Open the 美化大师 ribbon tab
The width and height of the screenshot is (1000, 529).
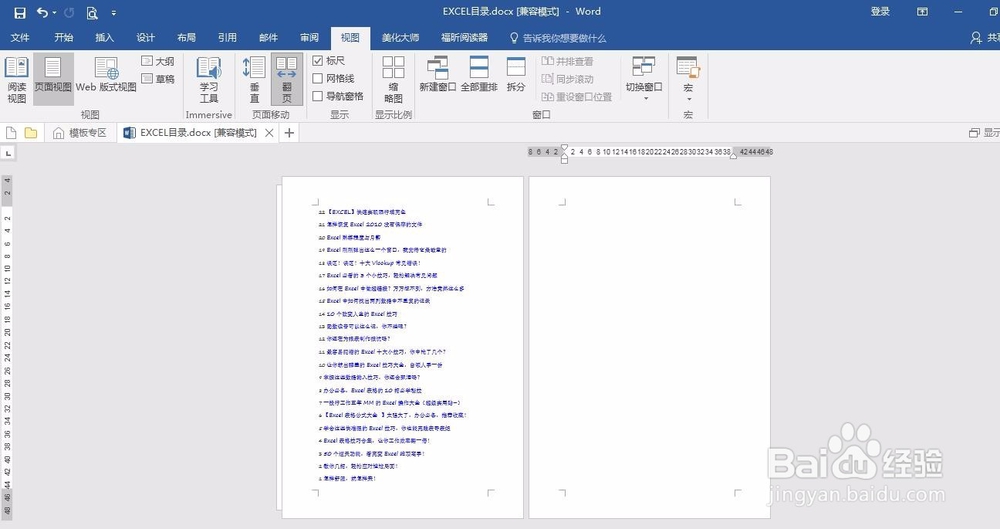click(x=400, y=38)
